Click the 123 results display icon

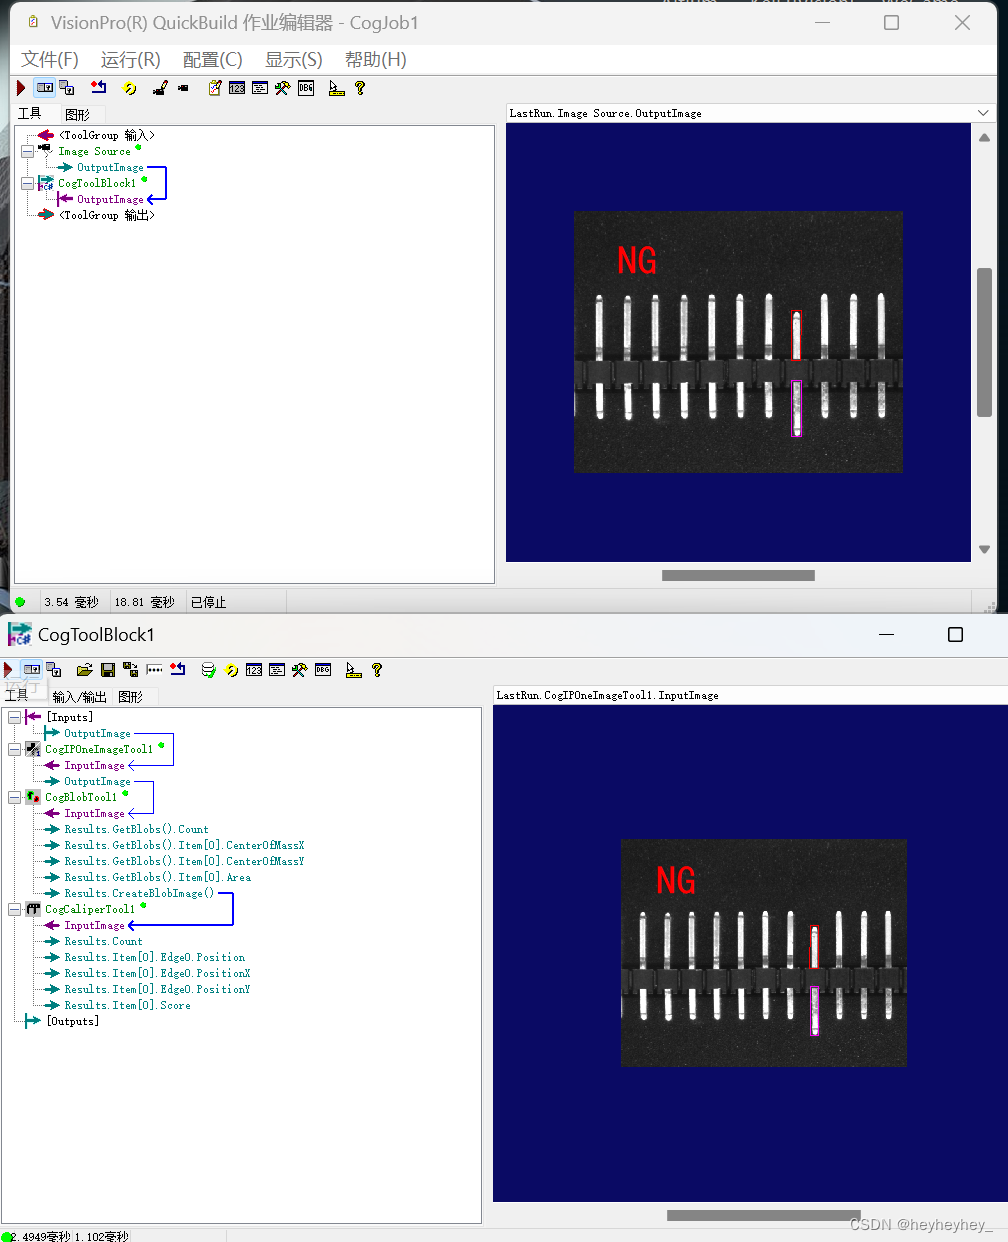[236, 88]
